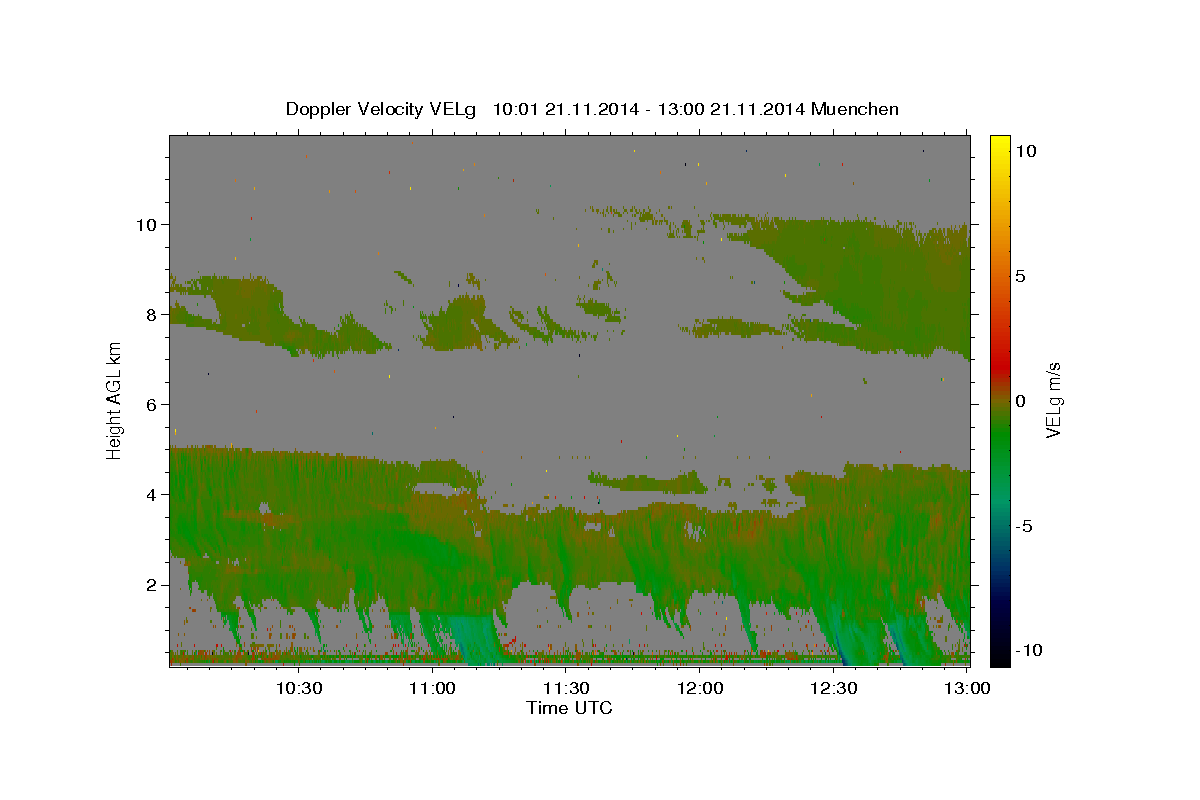Click the 12:00 time tick label
Image resolution: width=1200 pixels, height=800 pixels.
700,688
